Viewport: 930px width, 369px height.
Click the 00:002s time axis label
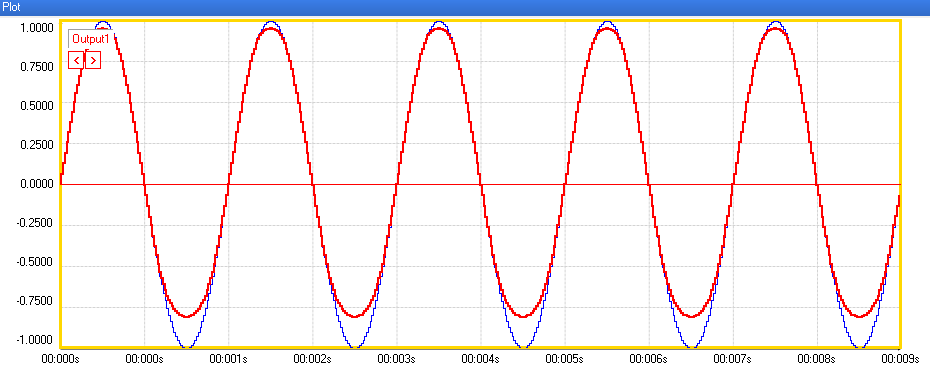coord(312,360)
